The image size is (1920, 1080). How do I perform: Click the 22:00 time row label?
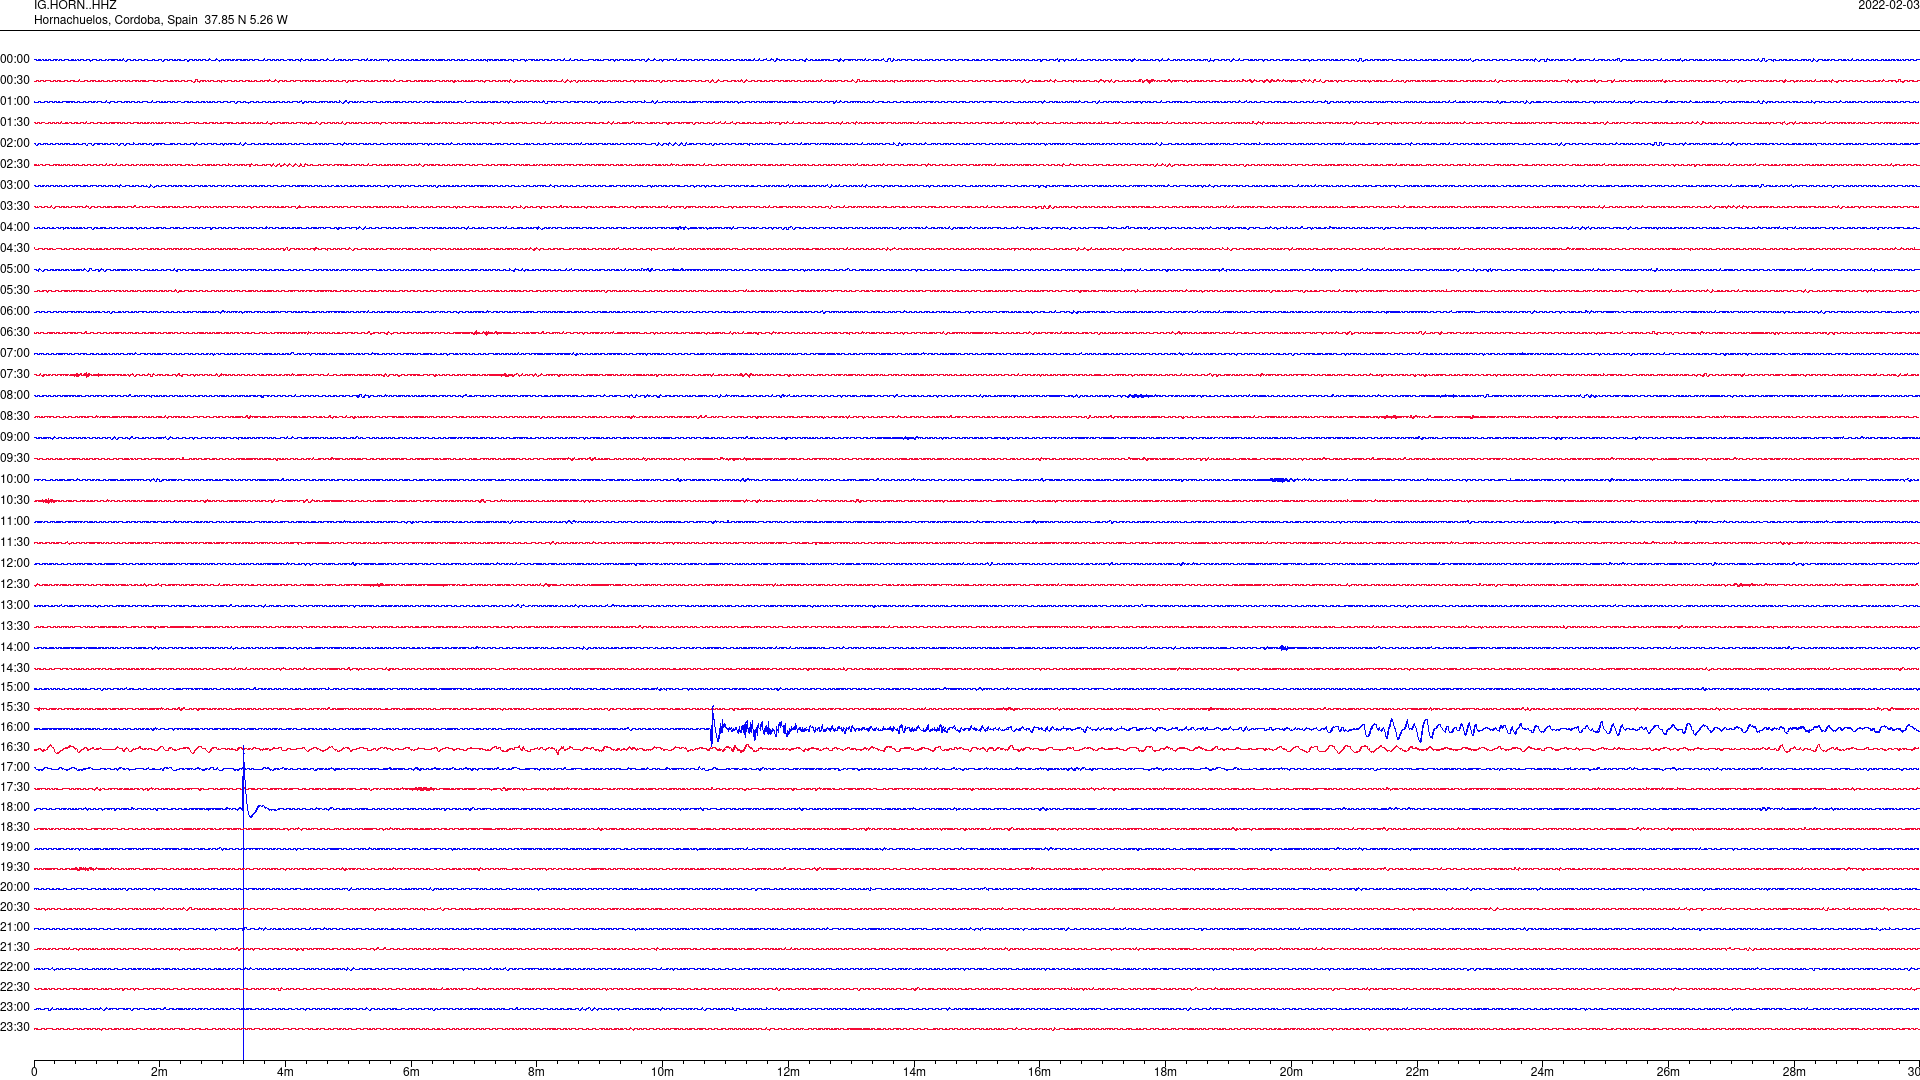(x=15, y=967)
